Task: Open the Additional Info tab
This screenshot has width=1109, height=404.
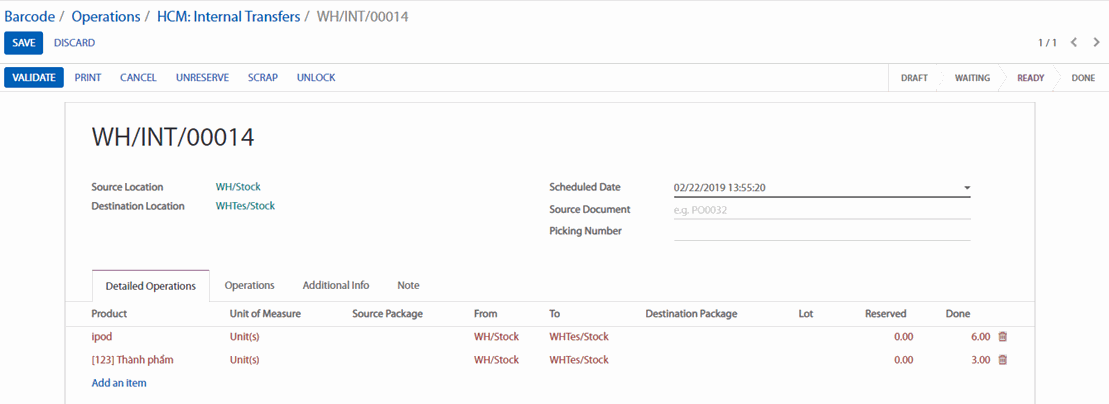Action: click(x=336, y=285)
